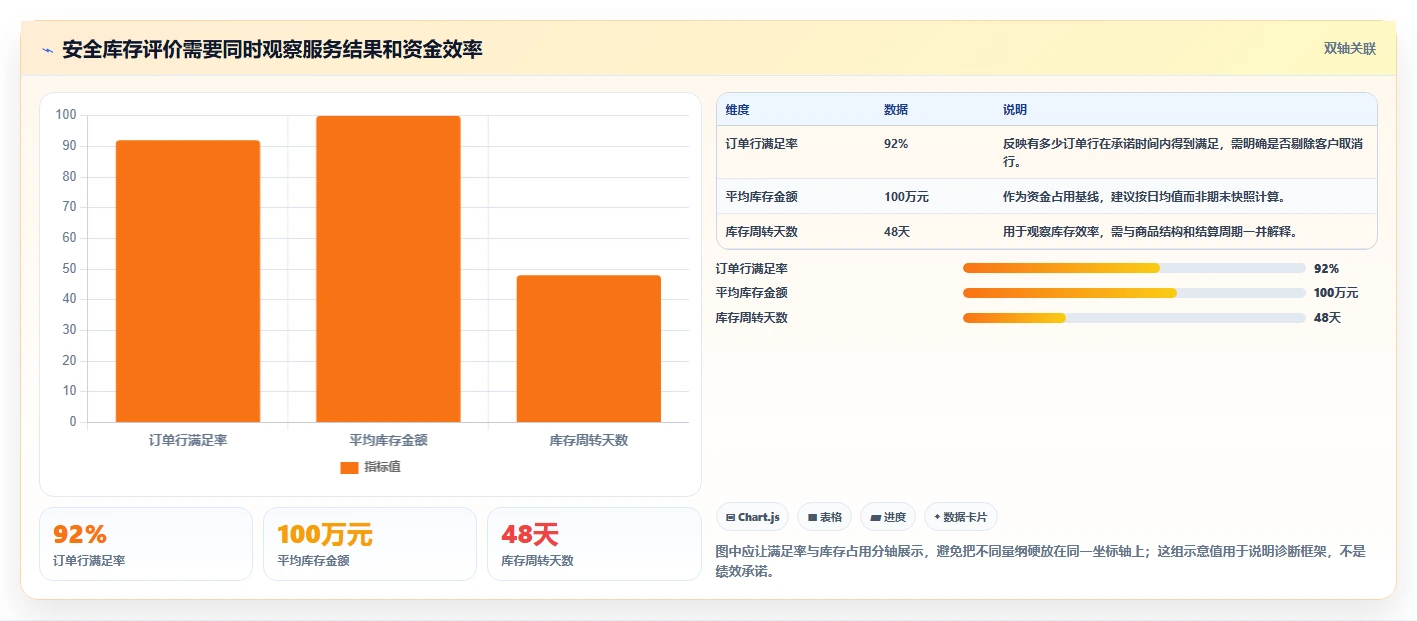1417x621 pixels.
Task: Click the 订单行满足率 bar in the chart
Action: coord(188,281)
